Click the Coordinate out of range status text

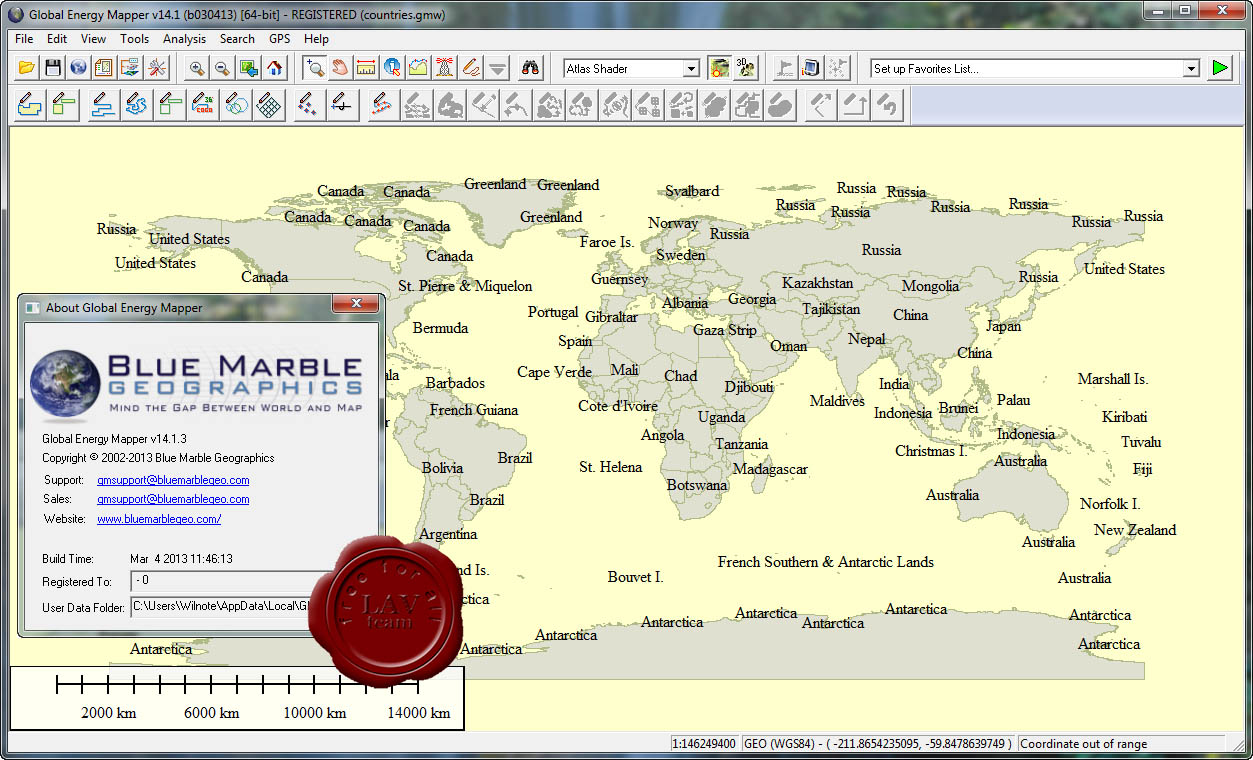[1083, 744]
